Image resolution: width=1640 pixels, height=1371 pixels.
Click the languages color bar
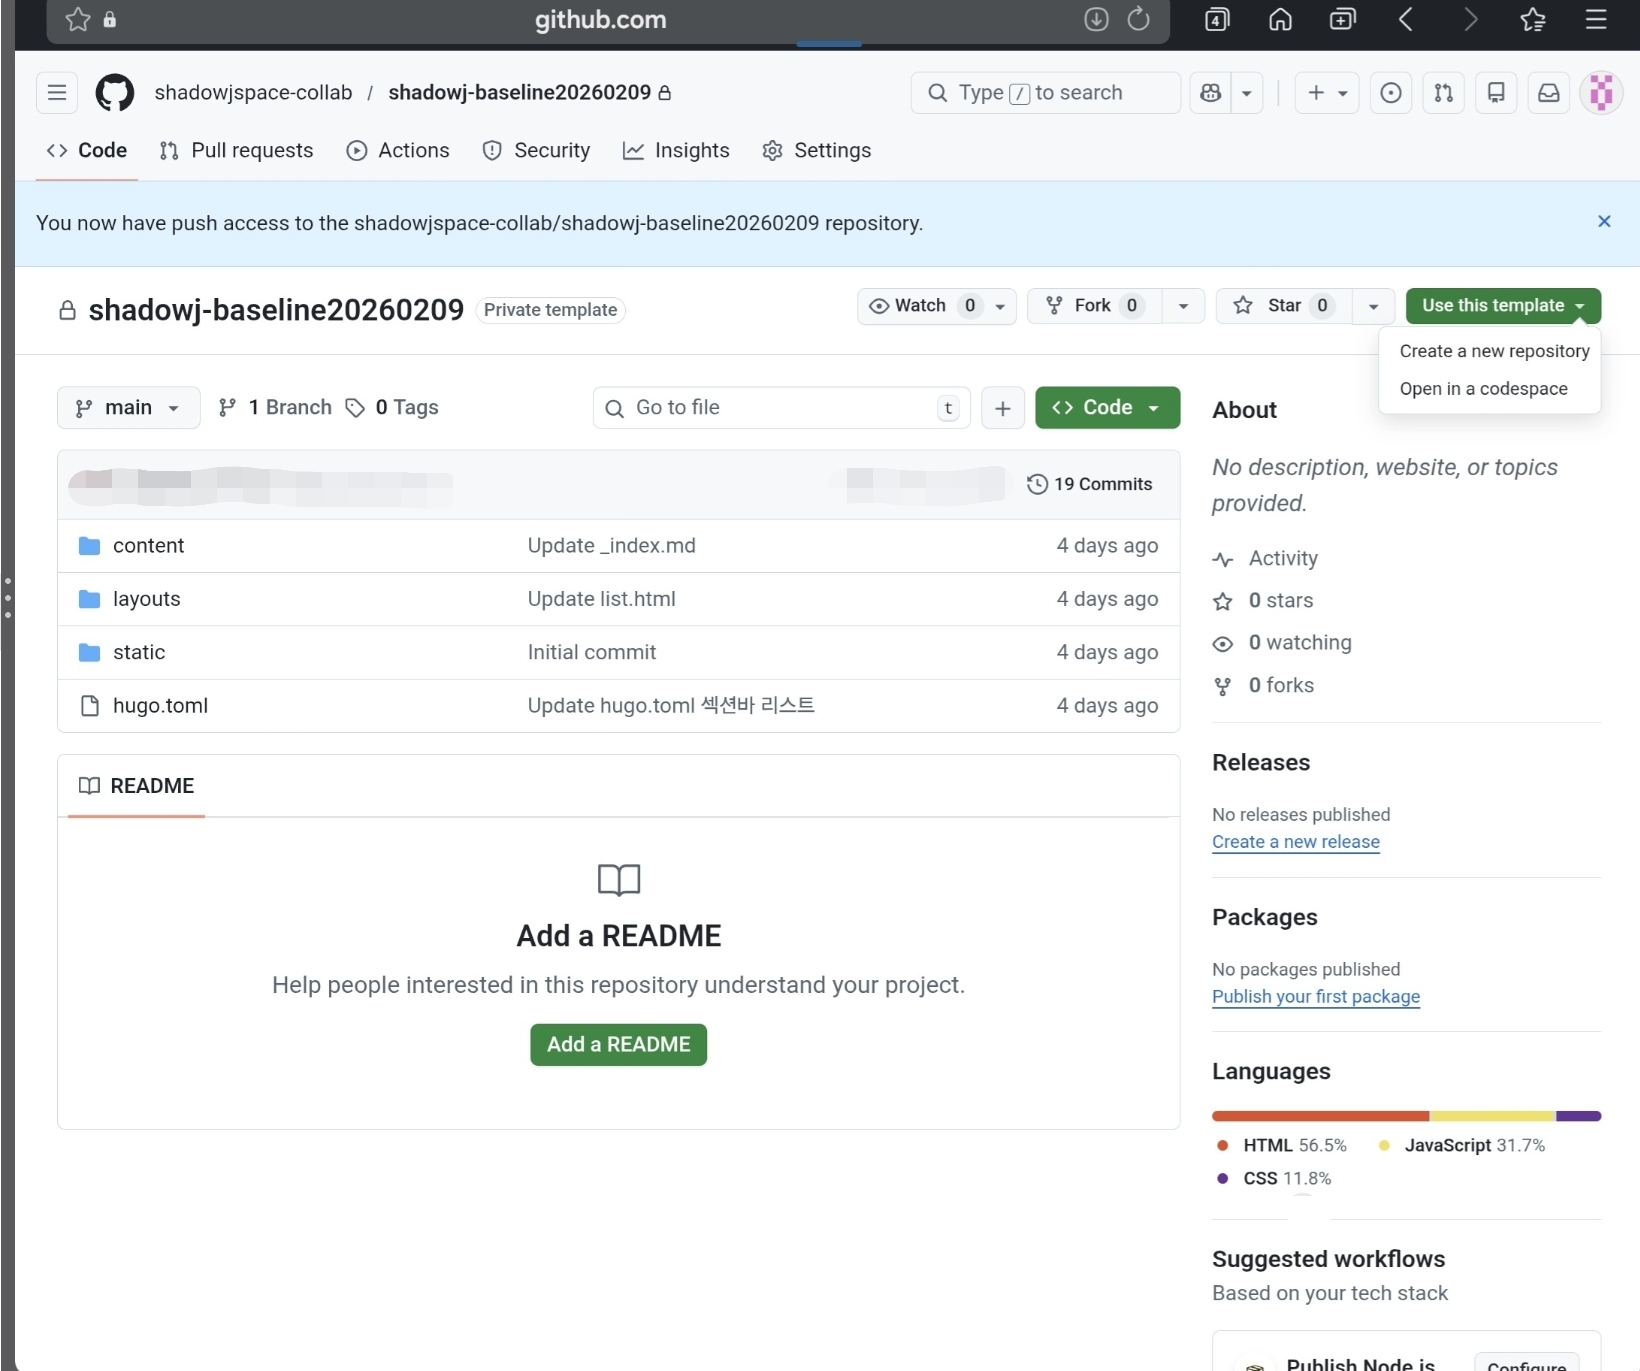[x=1405, y=1116]
